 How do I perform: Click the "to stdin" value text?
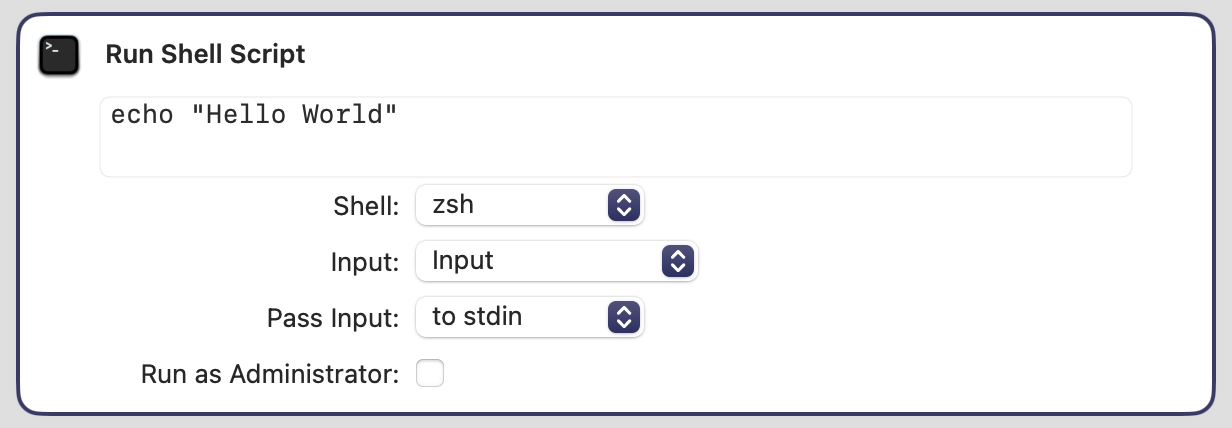[x=477, y=317]
